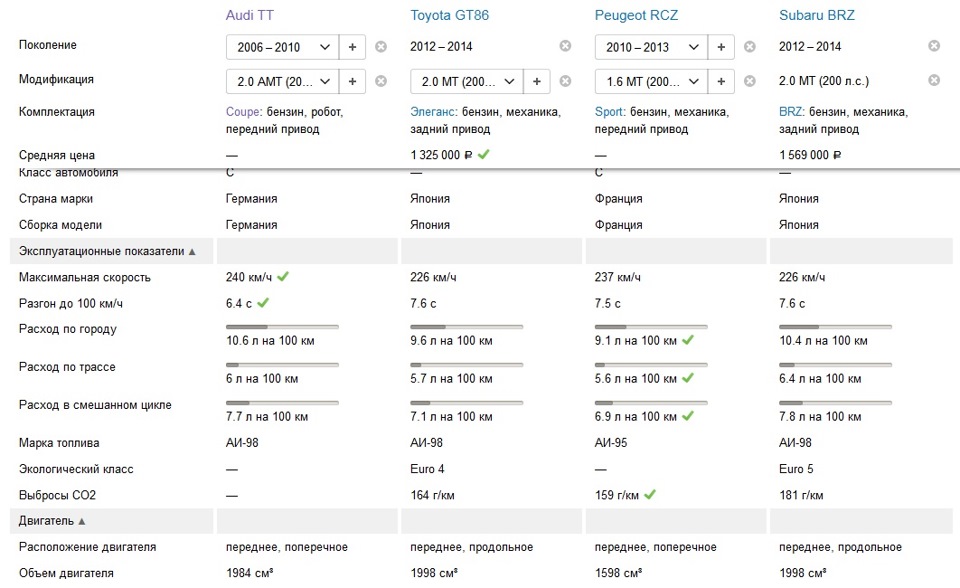Viewport: 960px width, 588px height.
Task: Add another modification for Toyota GT86
Action: tap(536, 81)
